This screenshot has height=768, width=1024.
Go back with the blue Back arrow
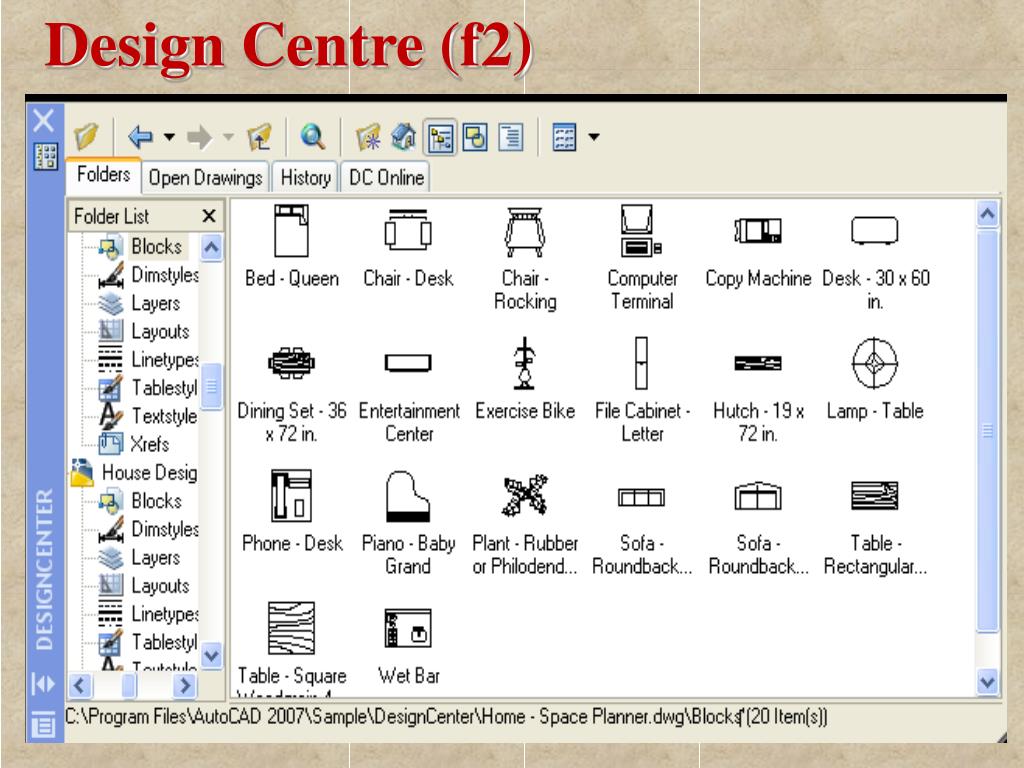(x=140, y=136)
